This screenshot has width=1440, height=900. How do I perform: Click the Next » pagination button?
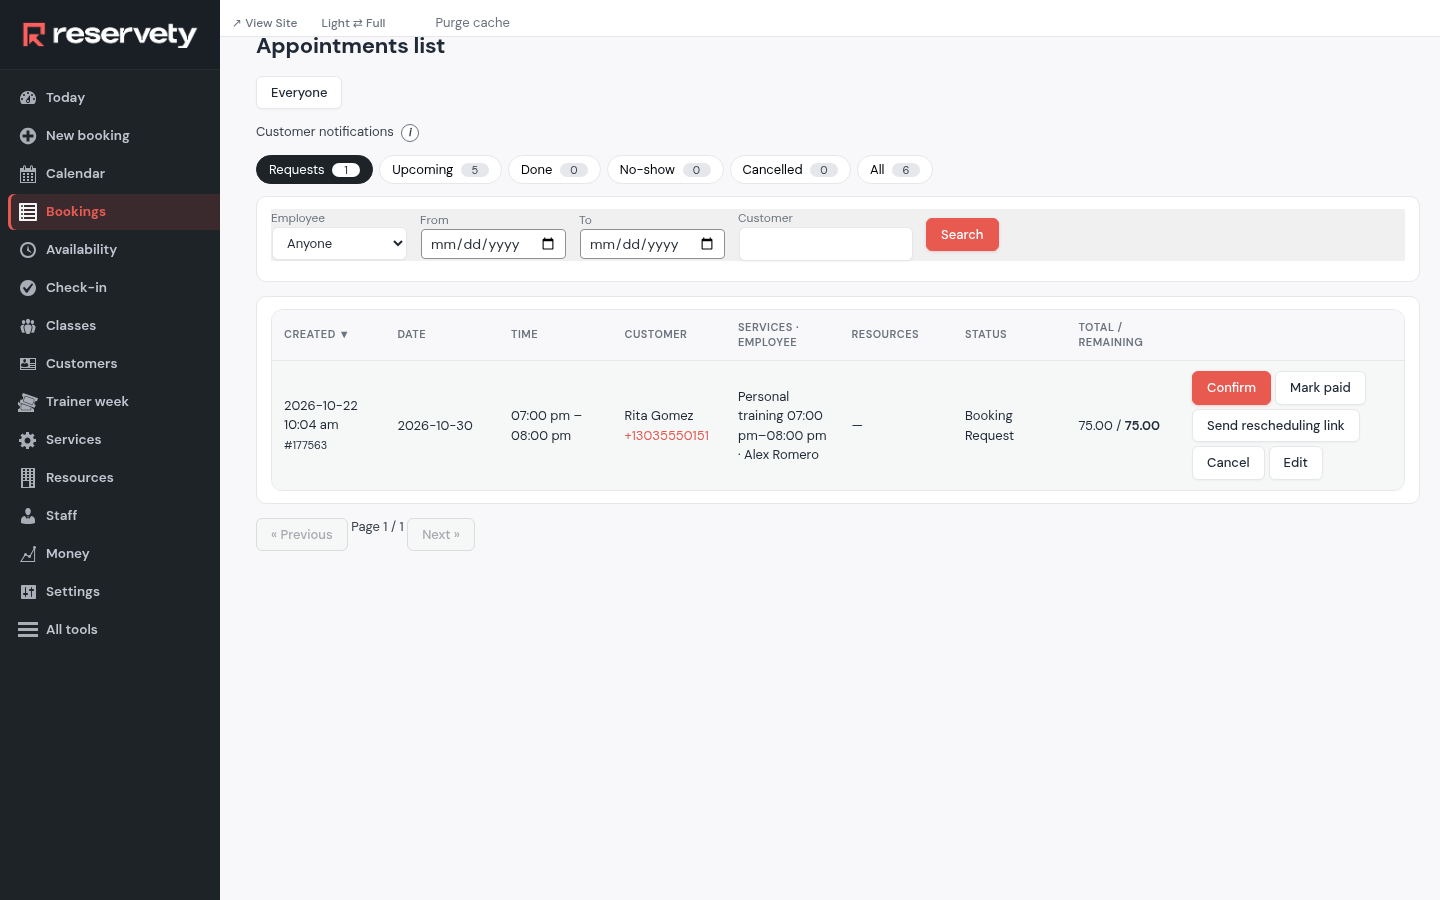point(441,535)
